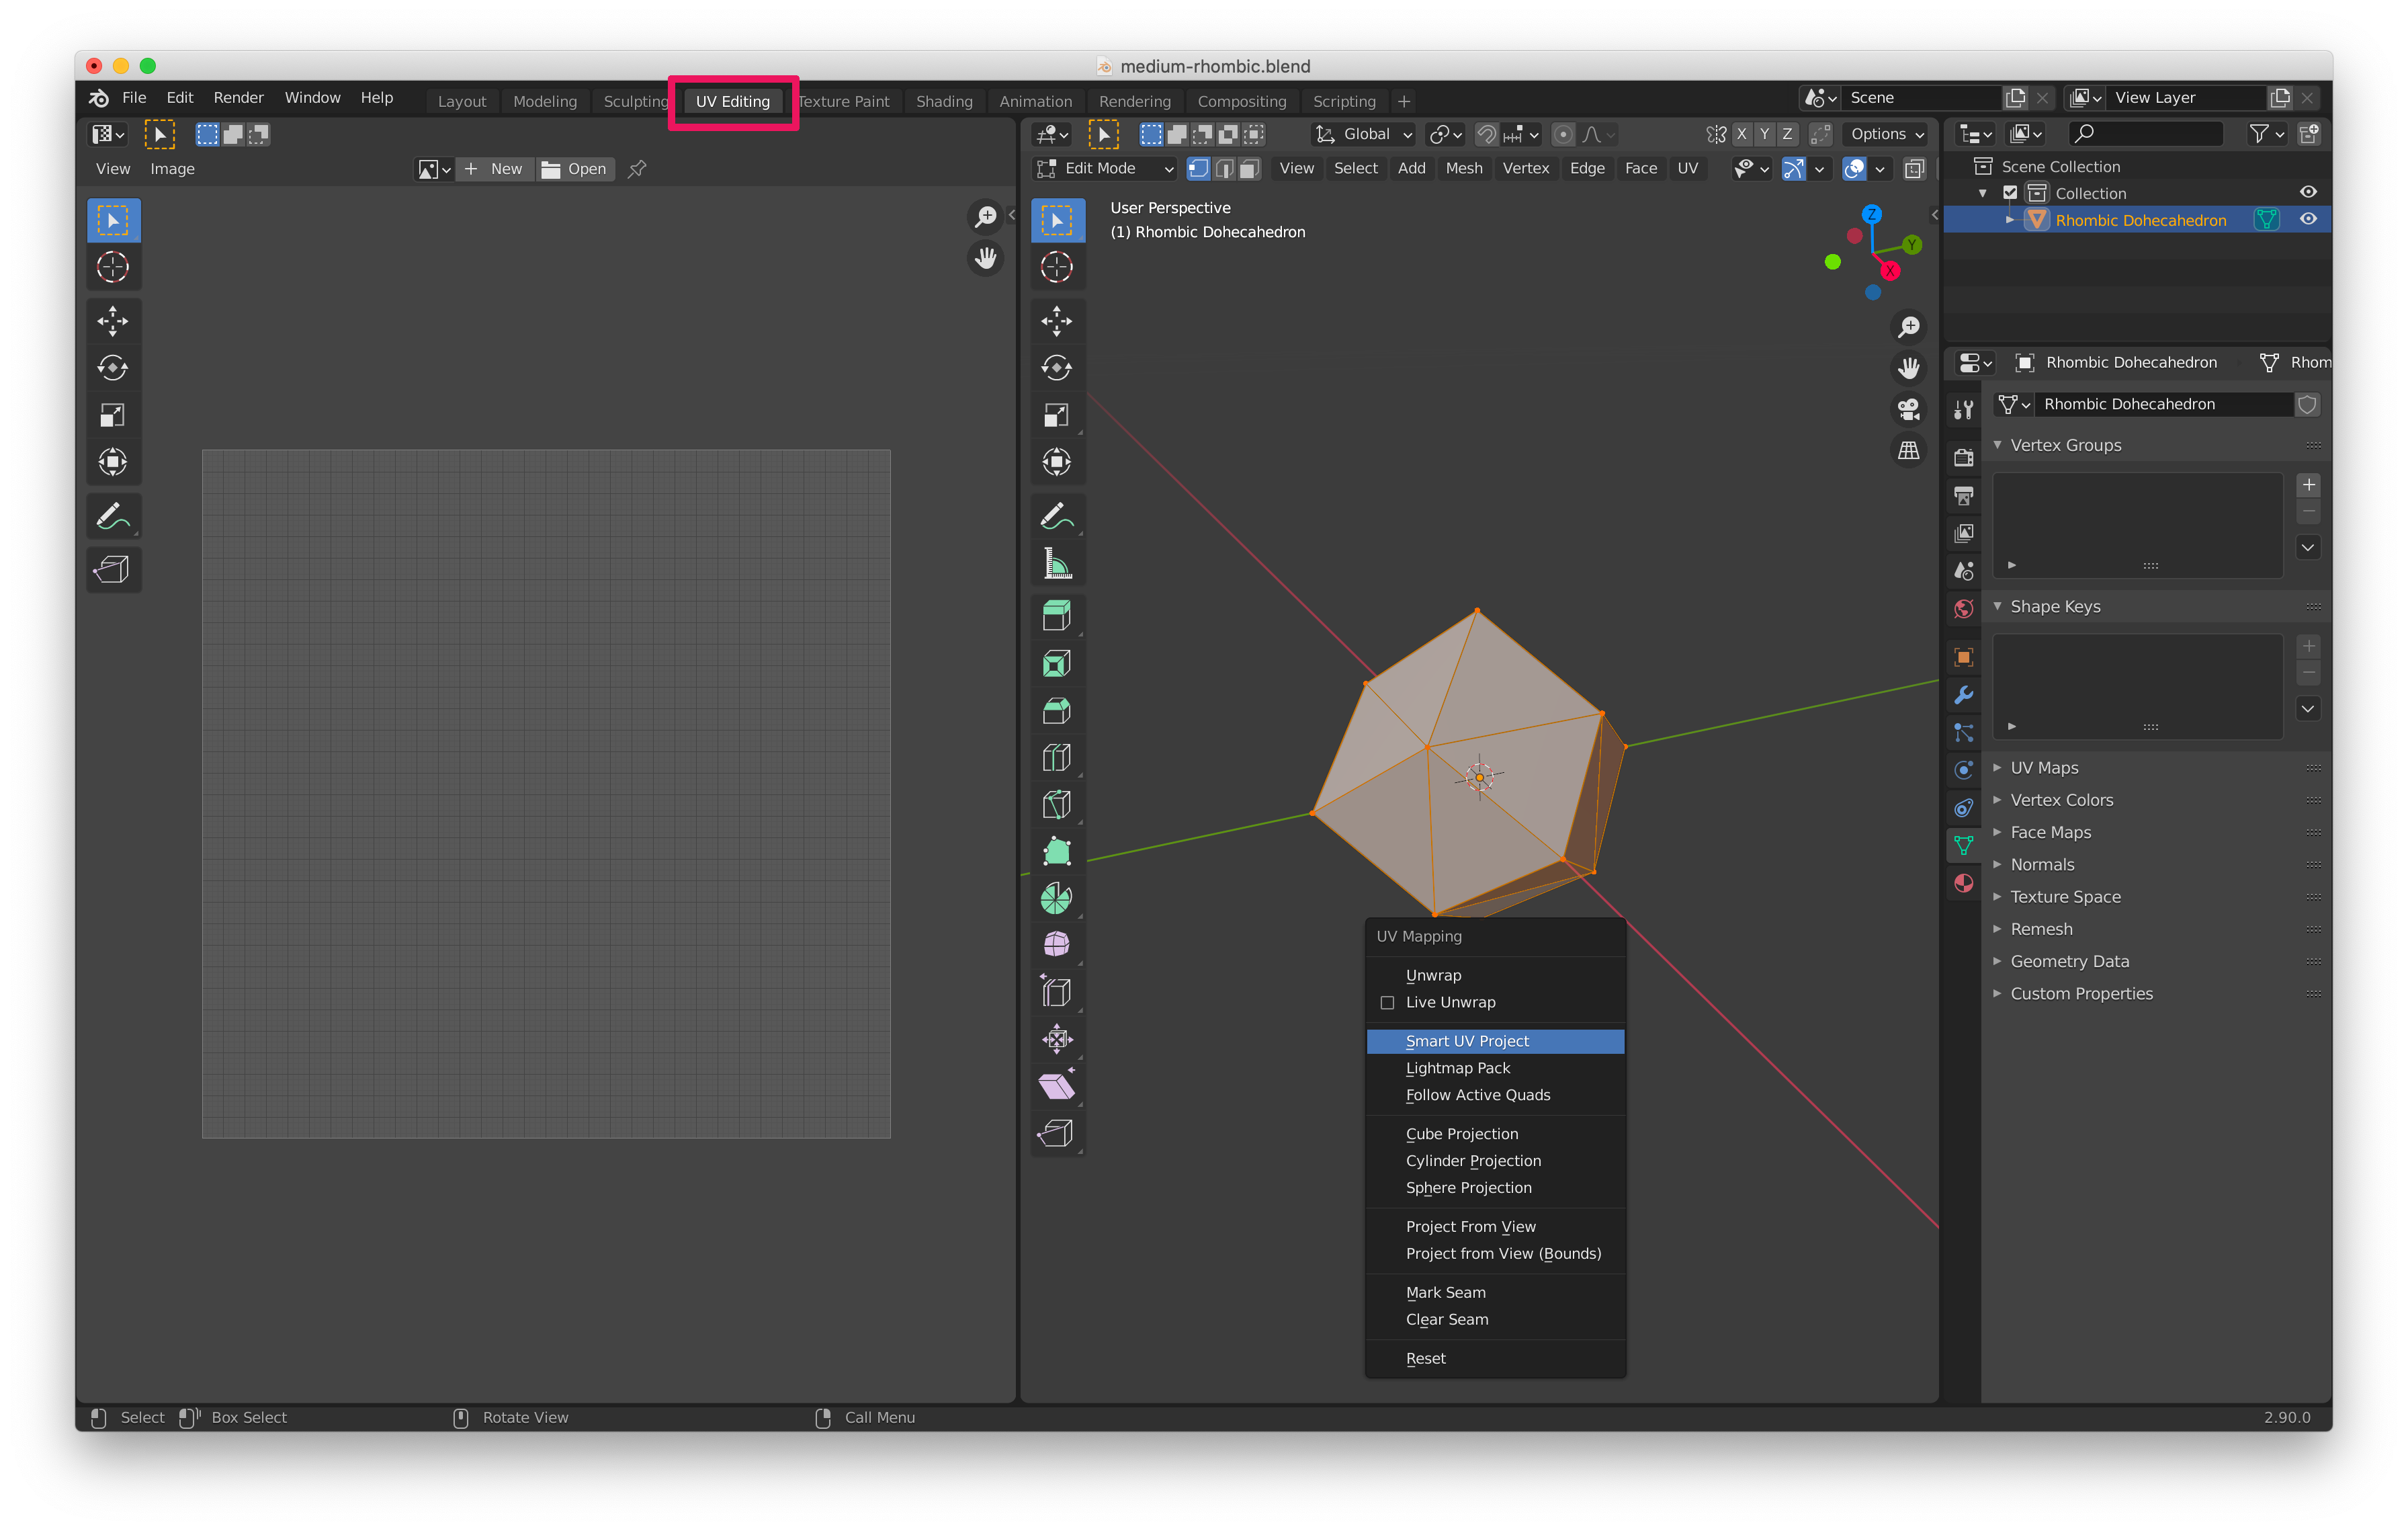This screenshot has height=1531, width=2408.
Task: Click the Rotate tool in UV editor toolbar
Action: coord(113,368)
